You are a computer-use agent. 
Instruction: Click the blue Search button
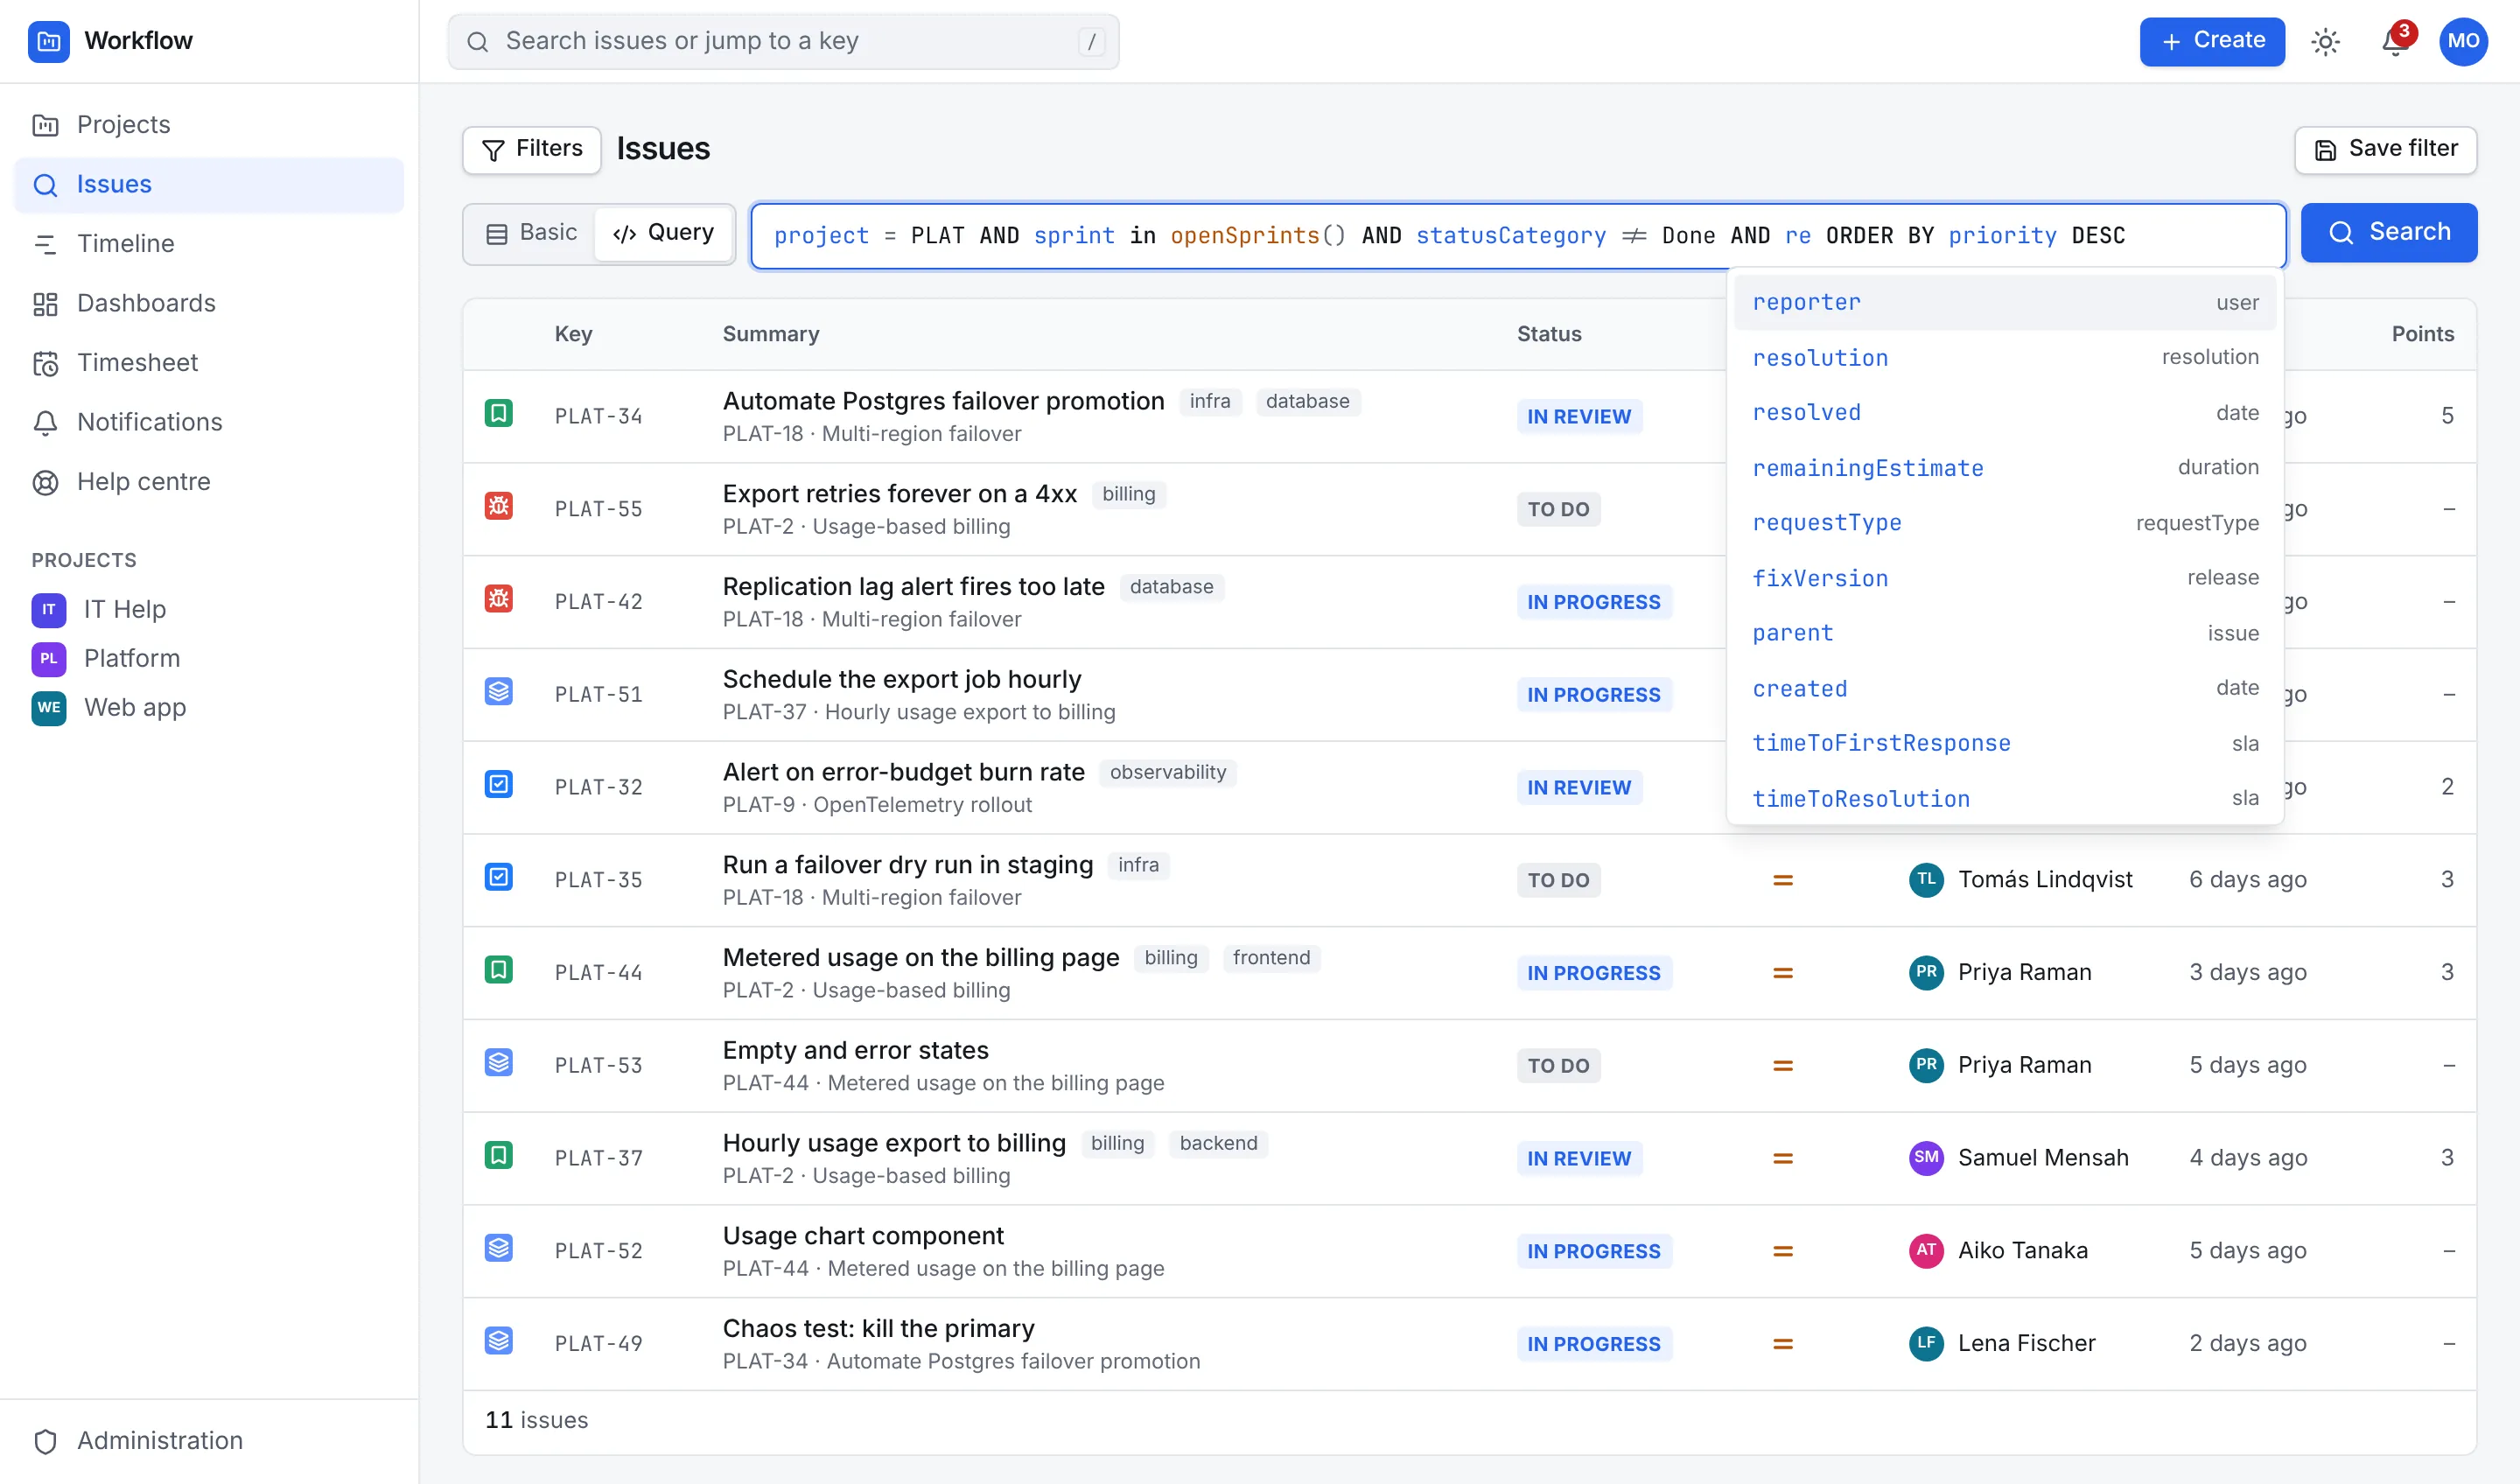click(x=2388, y=233)
